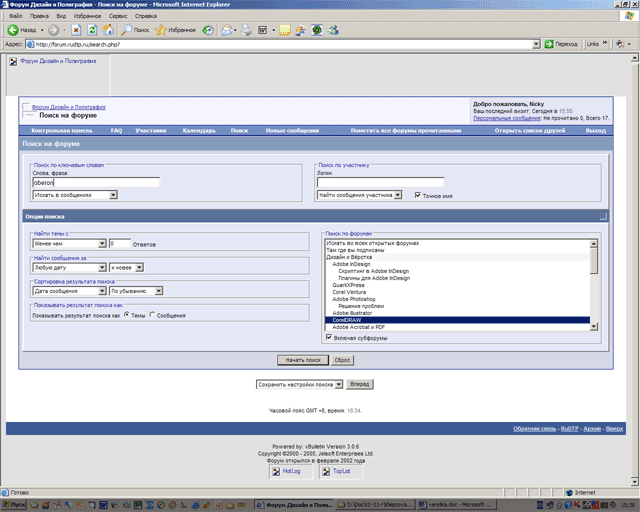Open the Персональные сообщения link

(507, 118)
